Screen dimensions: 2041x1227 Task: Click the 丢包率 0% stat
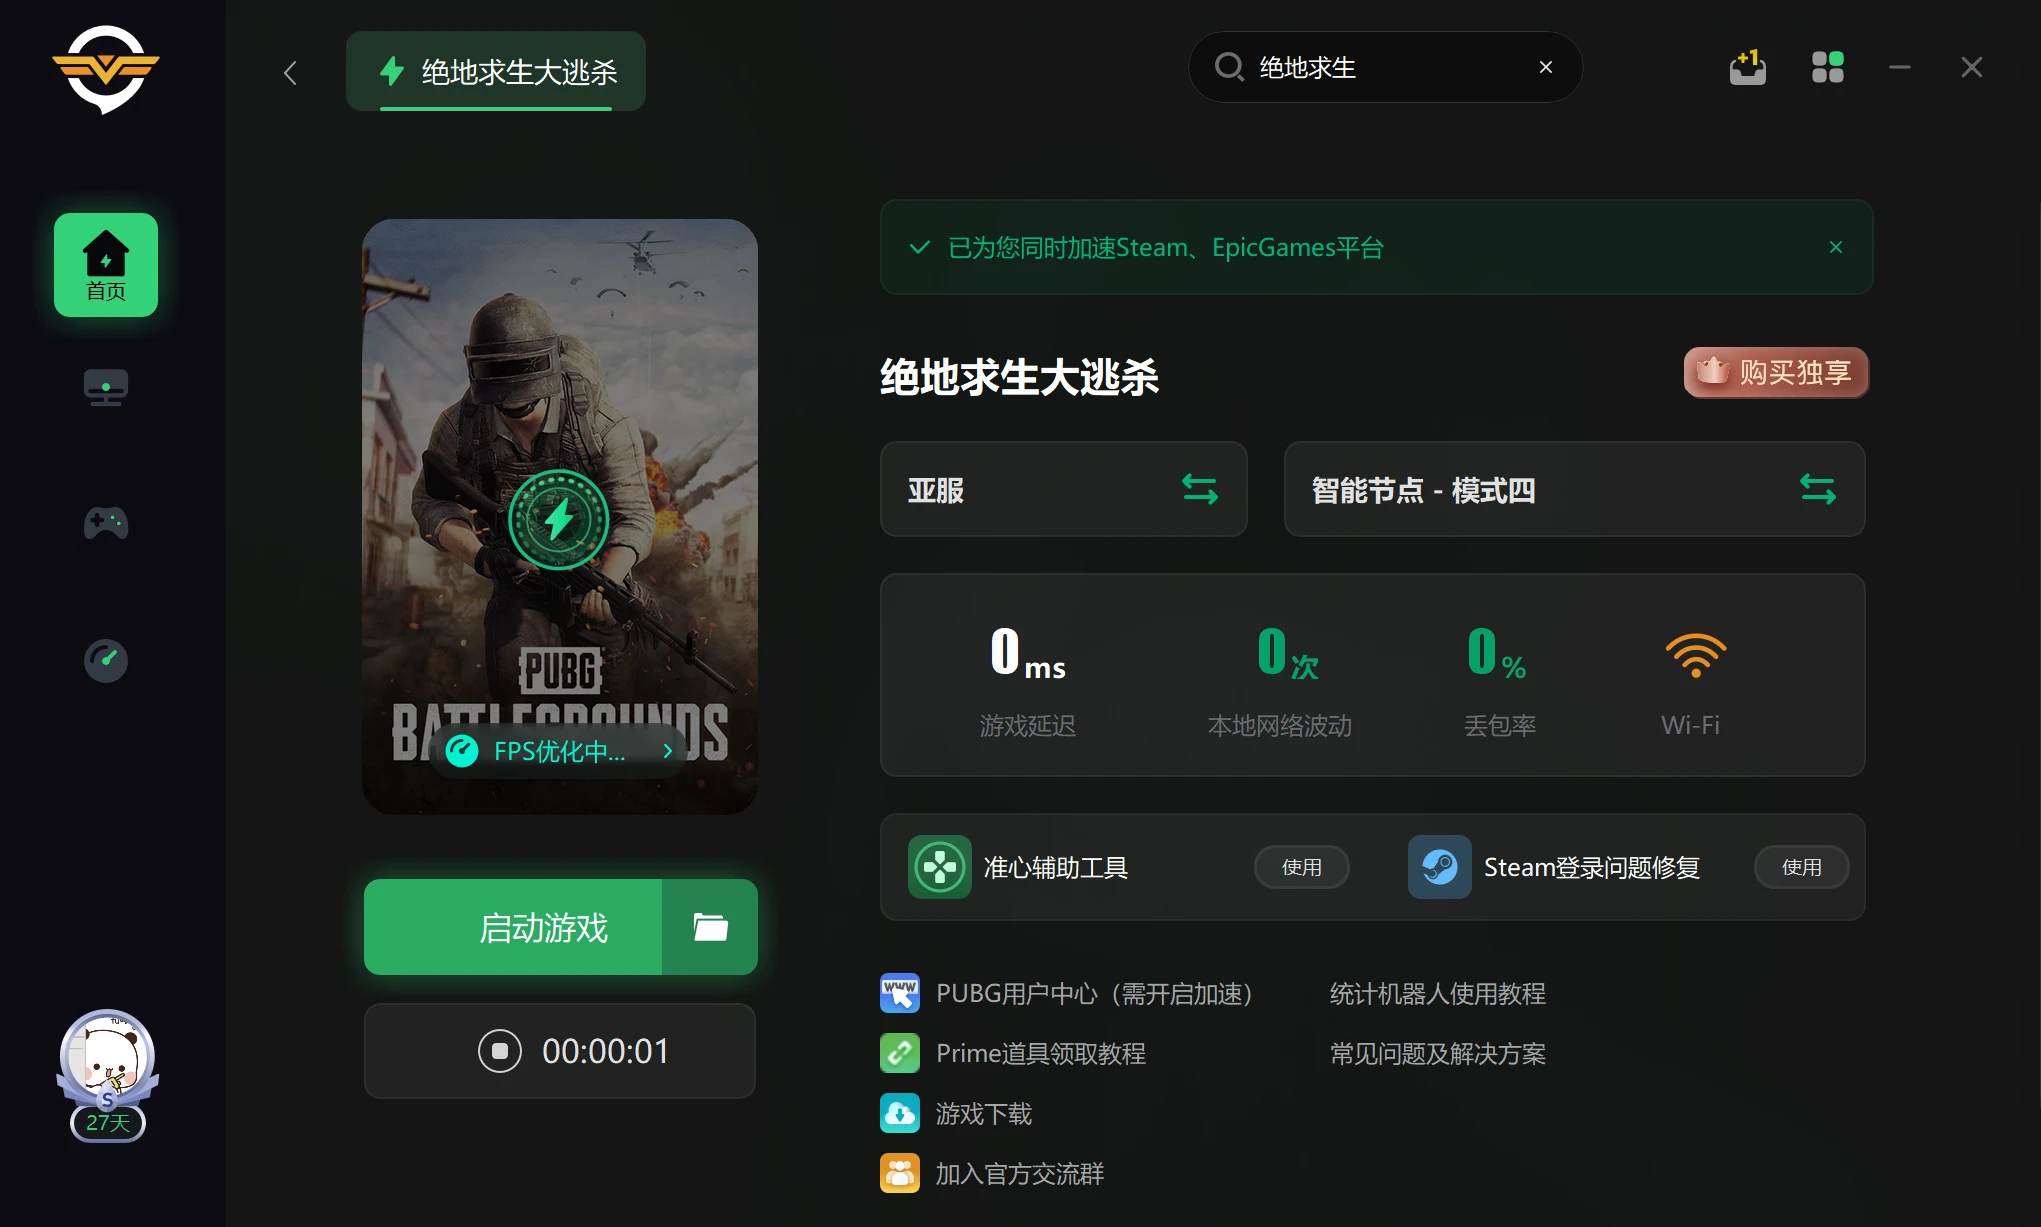point(1499,682)
